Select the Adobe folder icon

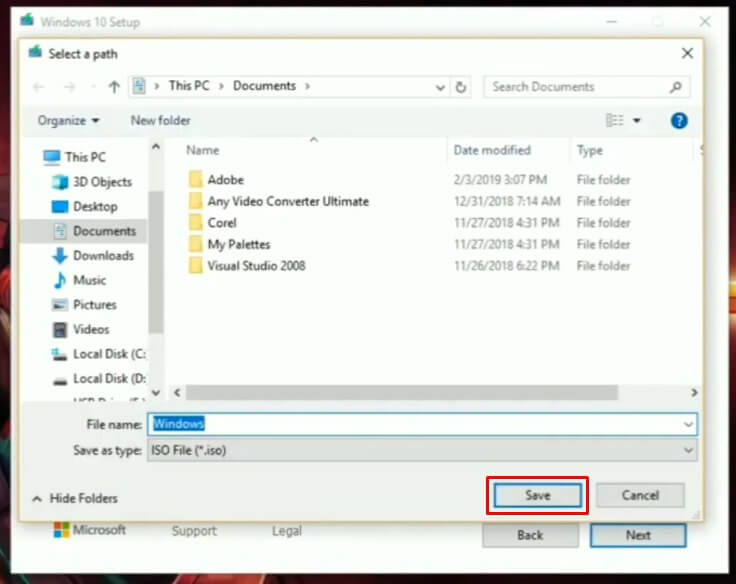pos(196,179)
